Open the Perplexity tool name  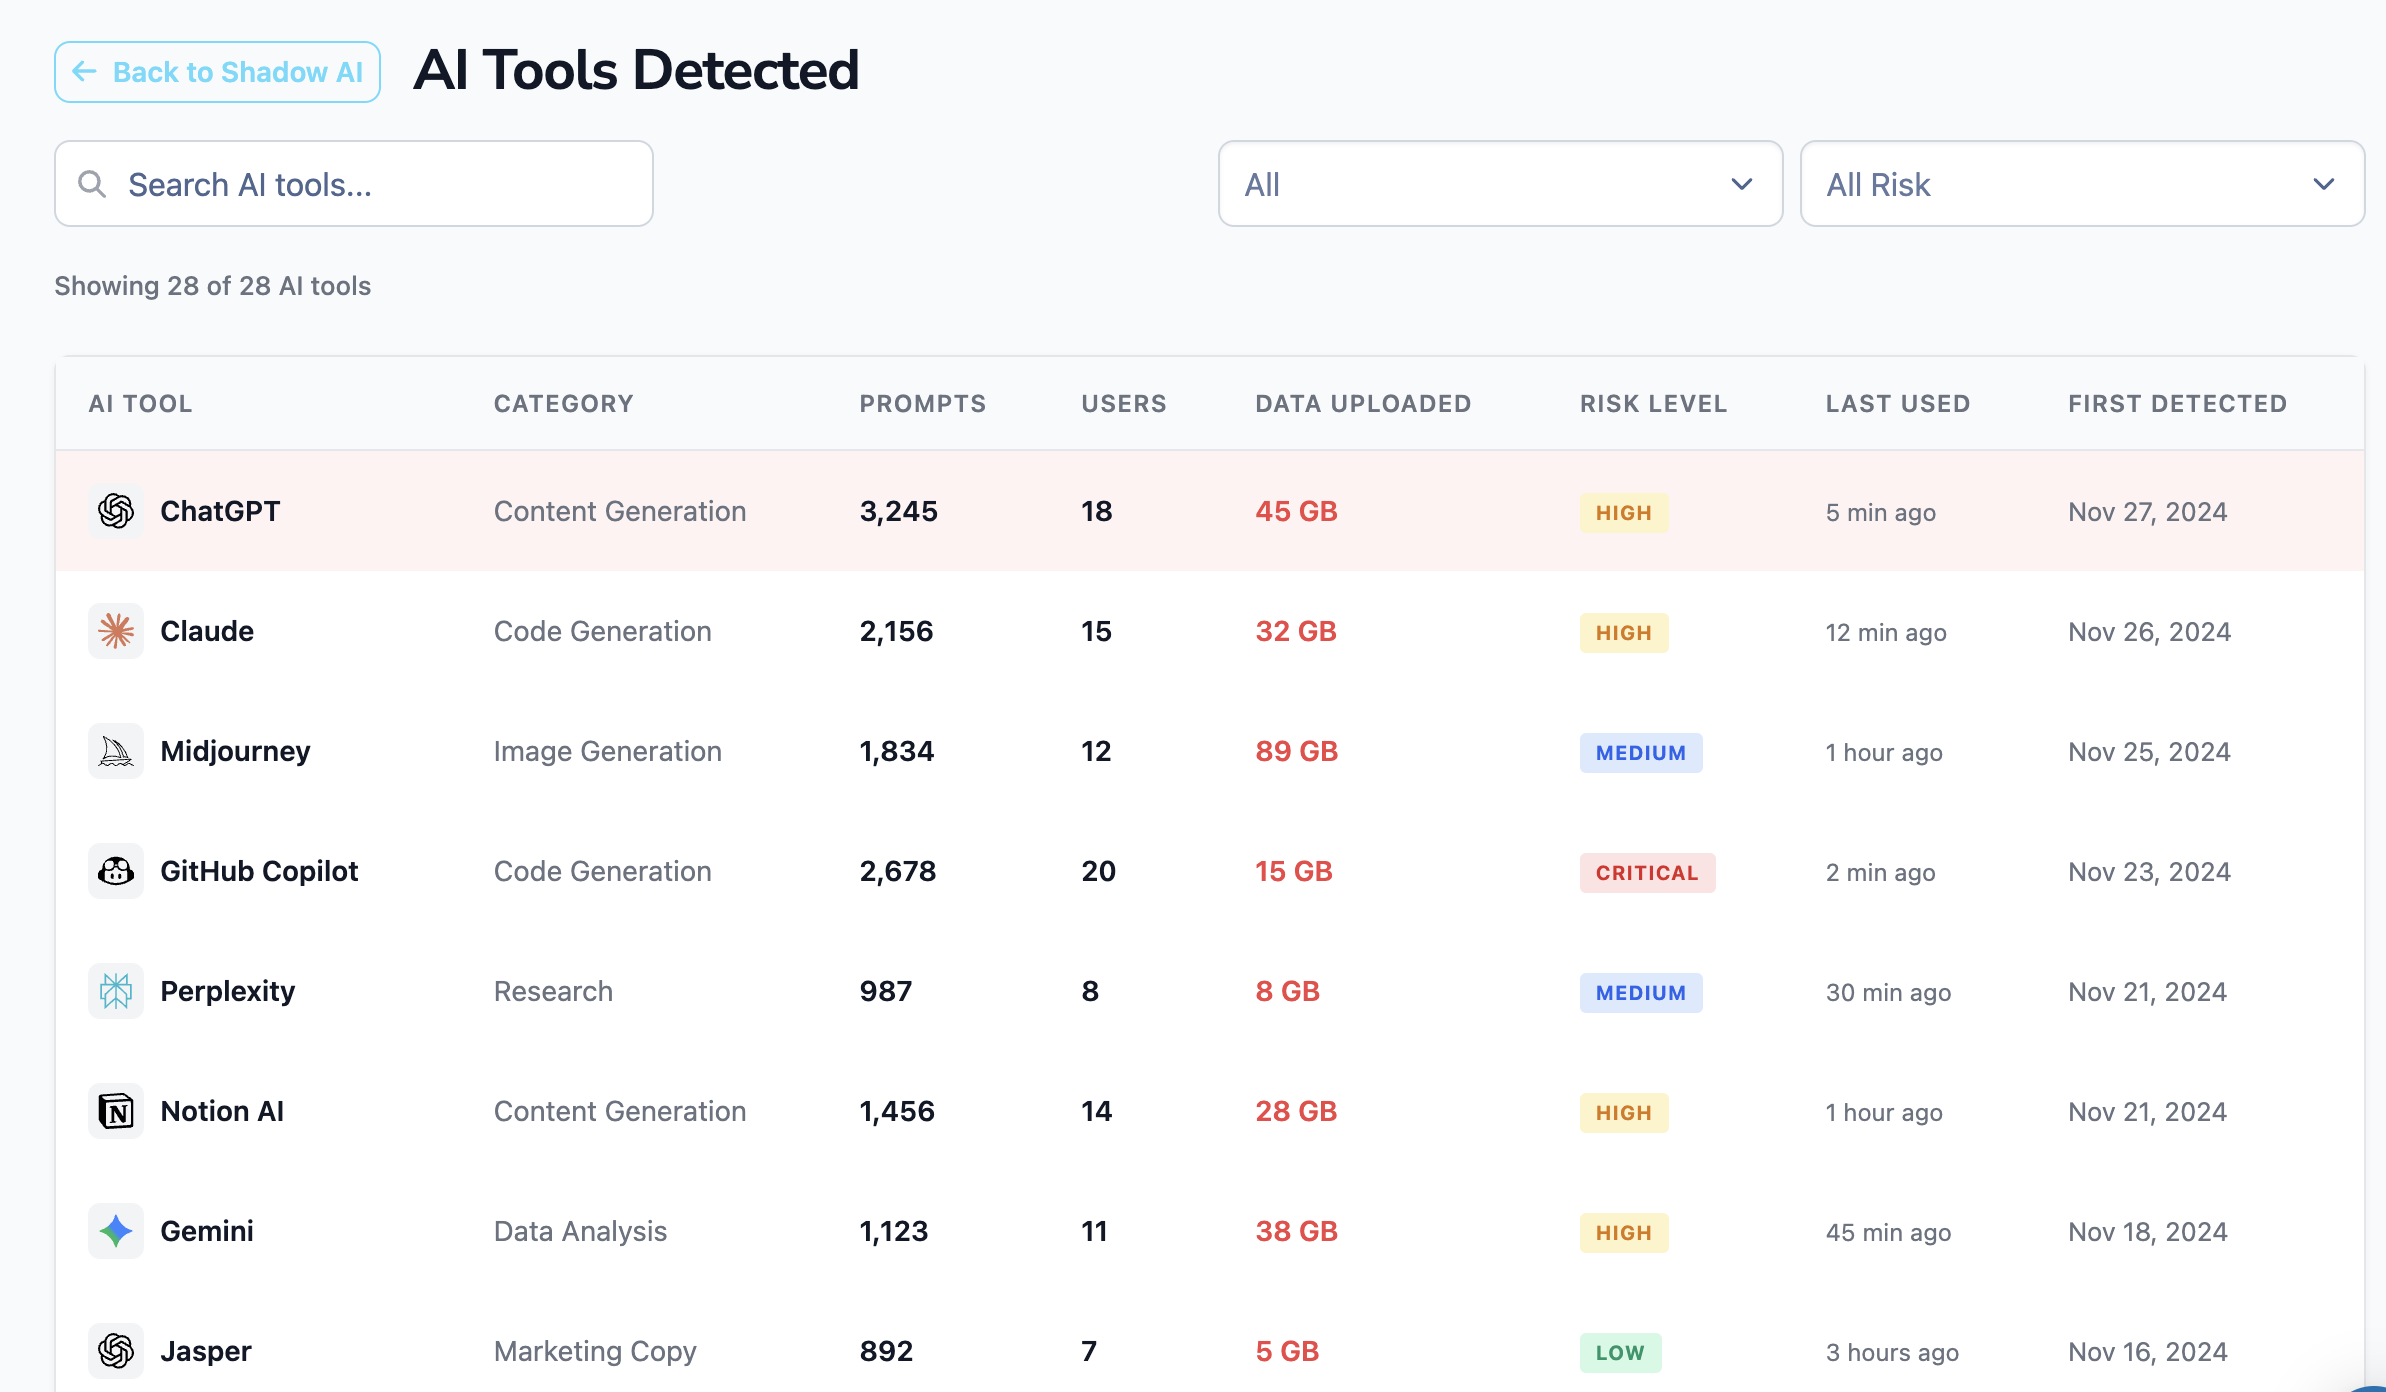tap(228, 991)
